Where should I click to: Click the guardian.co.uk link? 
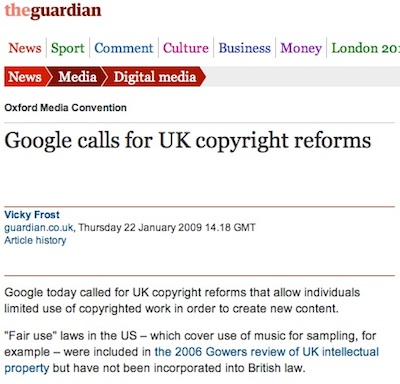(x=39, y=228)
